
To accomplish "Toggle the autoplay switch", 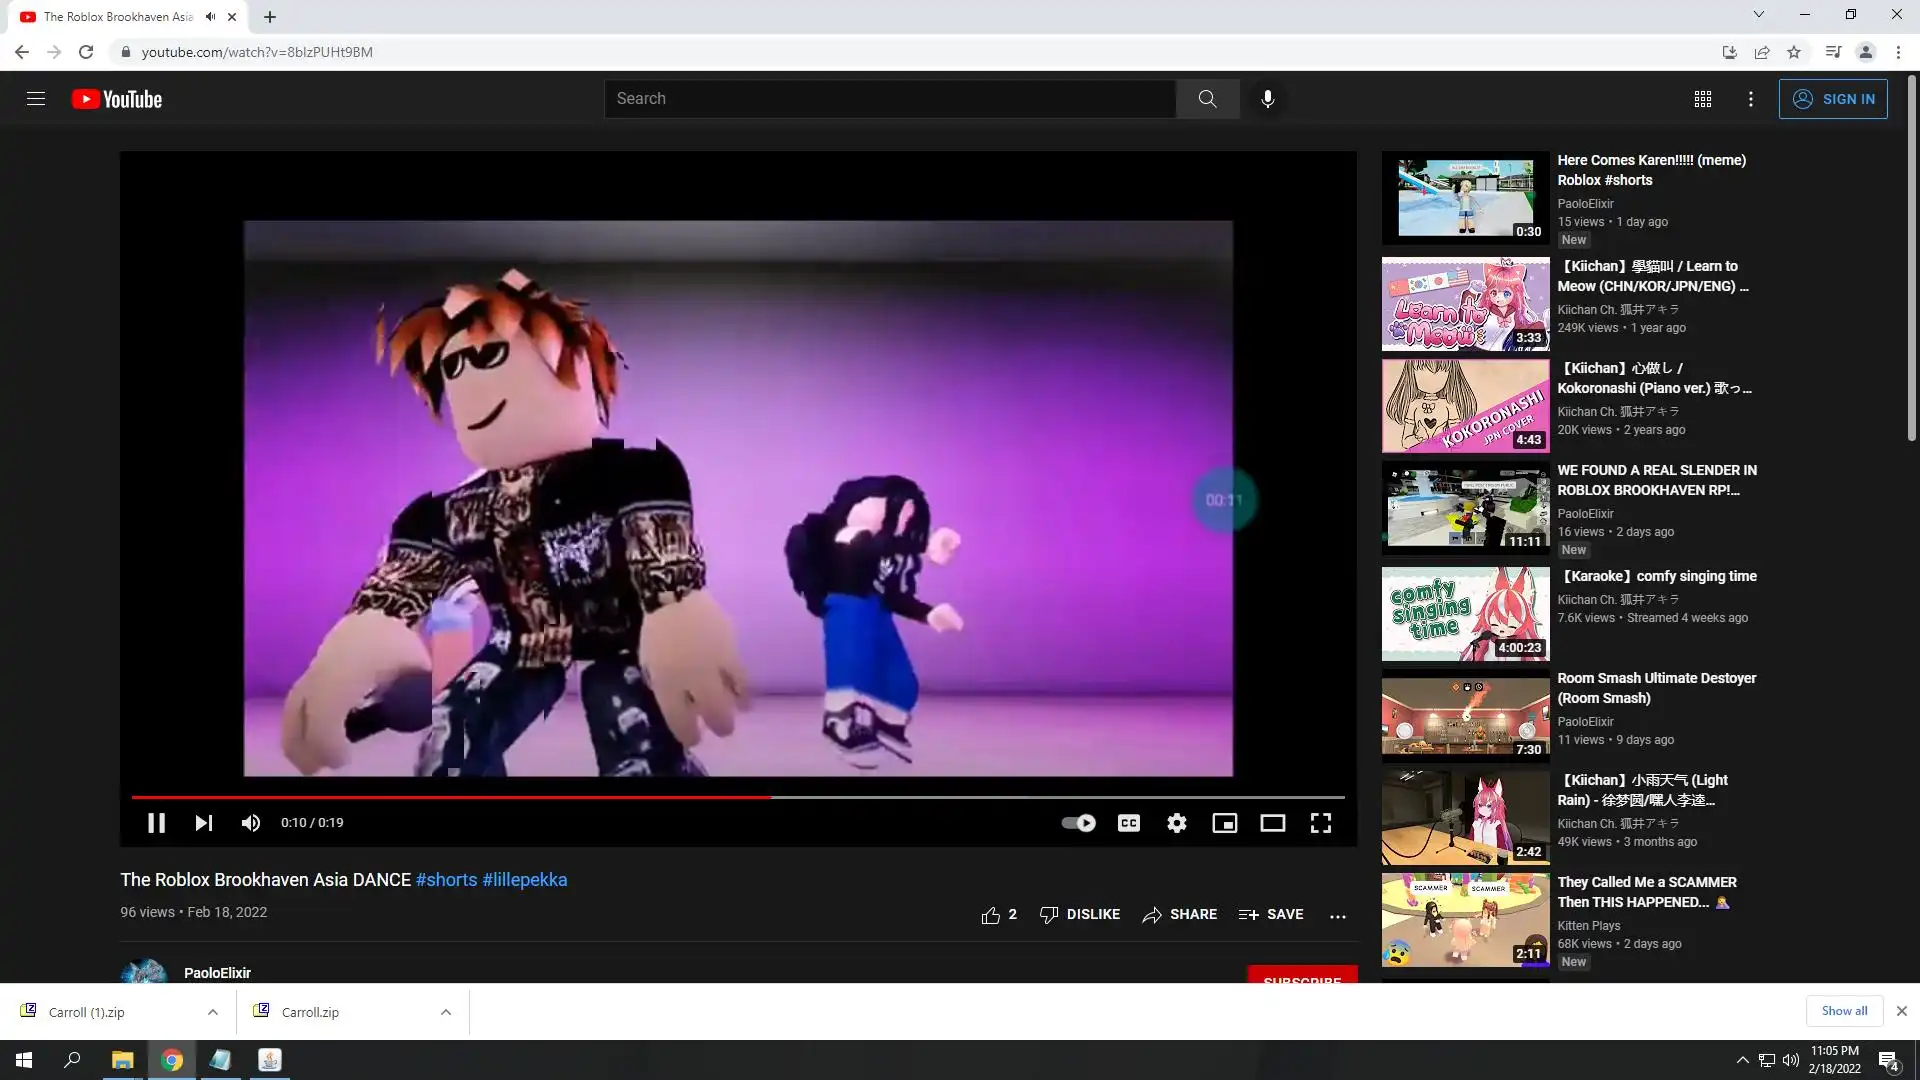I will (1078, 823).
